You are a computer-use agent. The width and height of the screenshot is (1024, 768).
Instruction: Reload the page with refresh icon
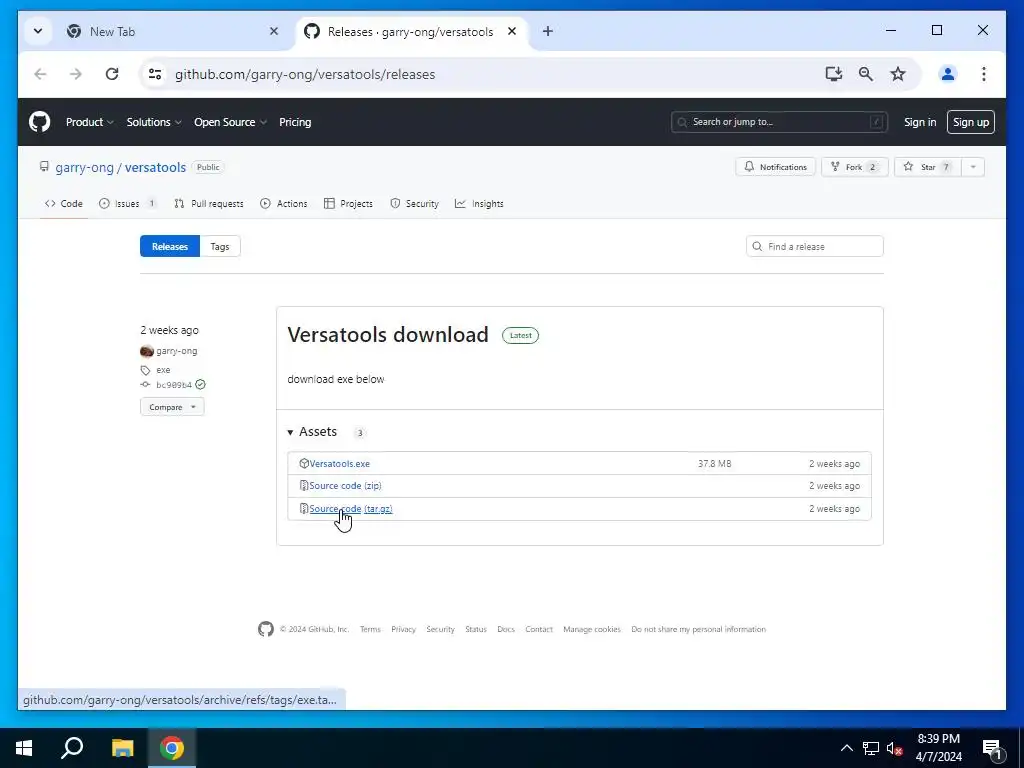(x=112, y=74)
